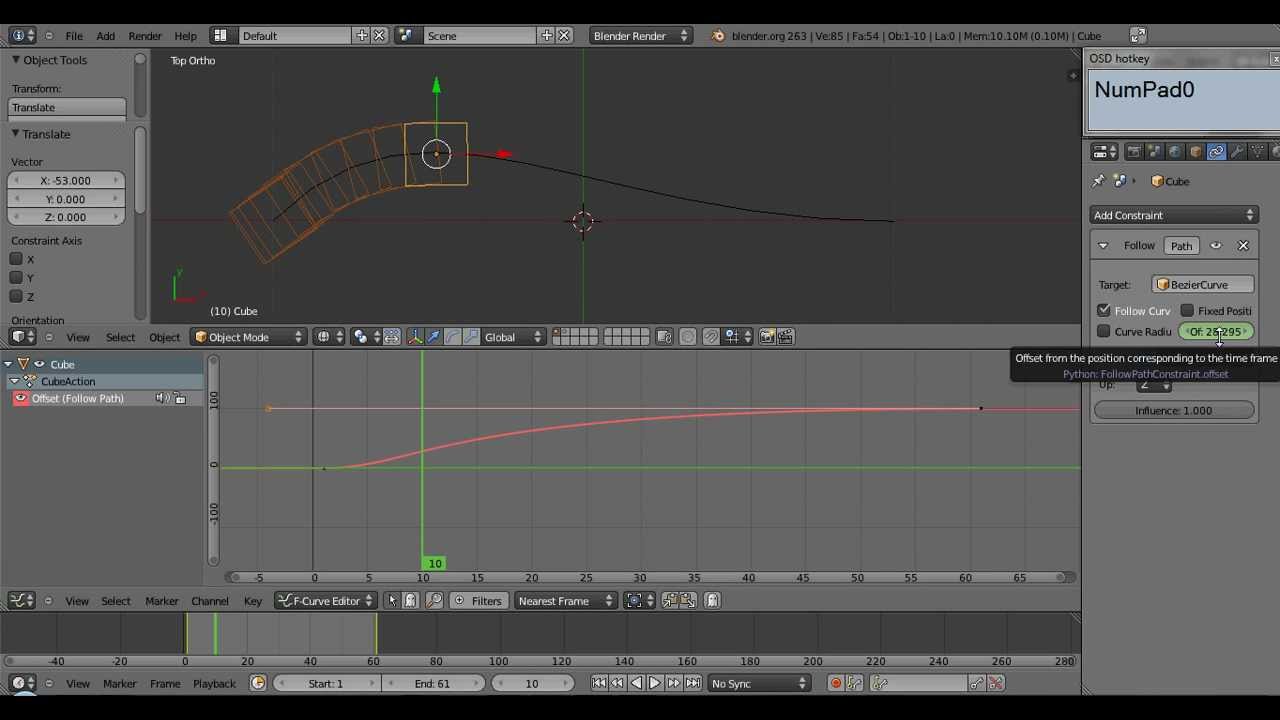1280x720 pixels.
Task: Open the Playback menu in timeline
Action: (214, 683)
